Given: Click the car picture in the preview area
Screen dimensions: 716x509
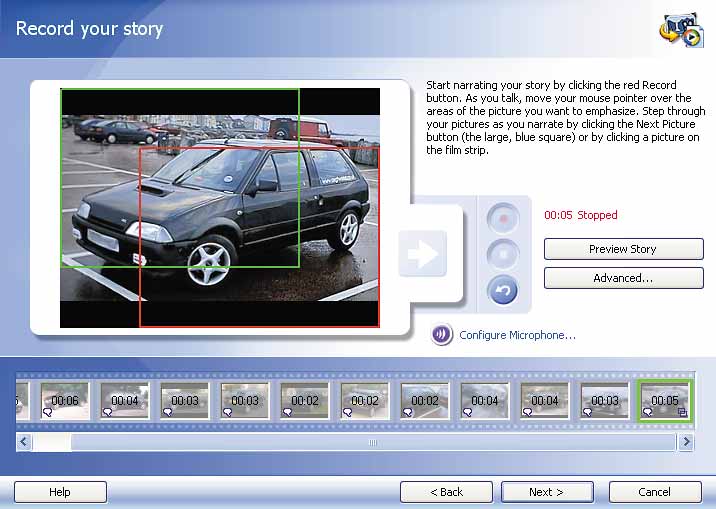Looking at the screenshot, I should pos(220,208).
